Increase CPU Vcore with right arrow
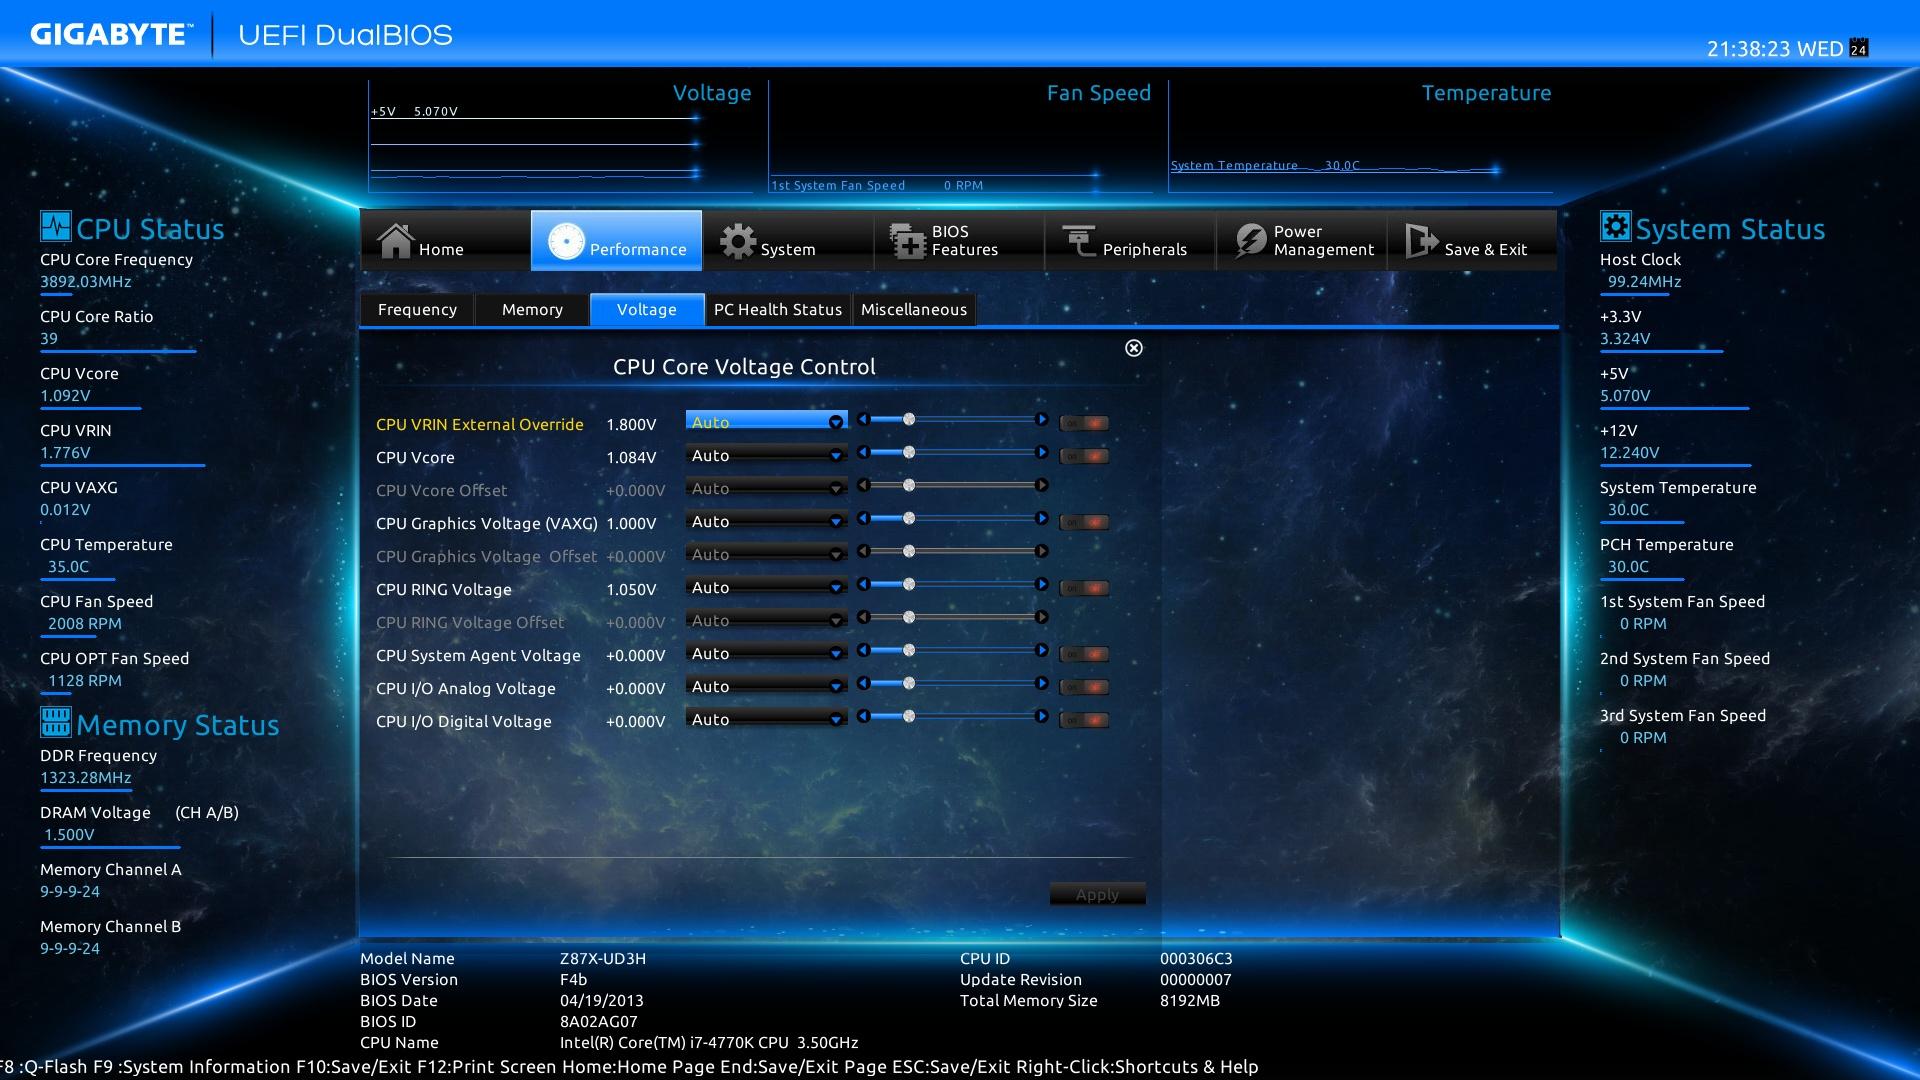1920x1080 pixels. pos(1041,453)
